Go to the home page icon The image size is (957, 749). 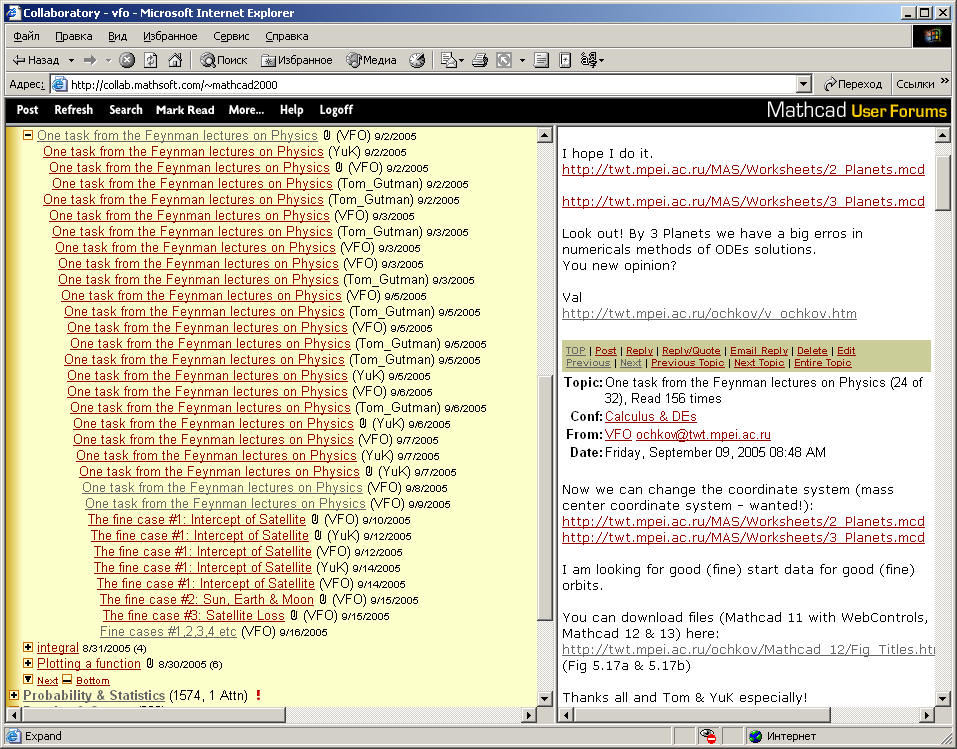point(175,60)
